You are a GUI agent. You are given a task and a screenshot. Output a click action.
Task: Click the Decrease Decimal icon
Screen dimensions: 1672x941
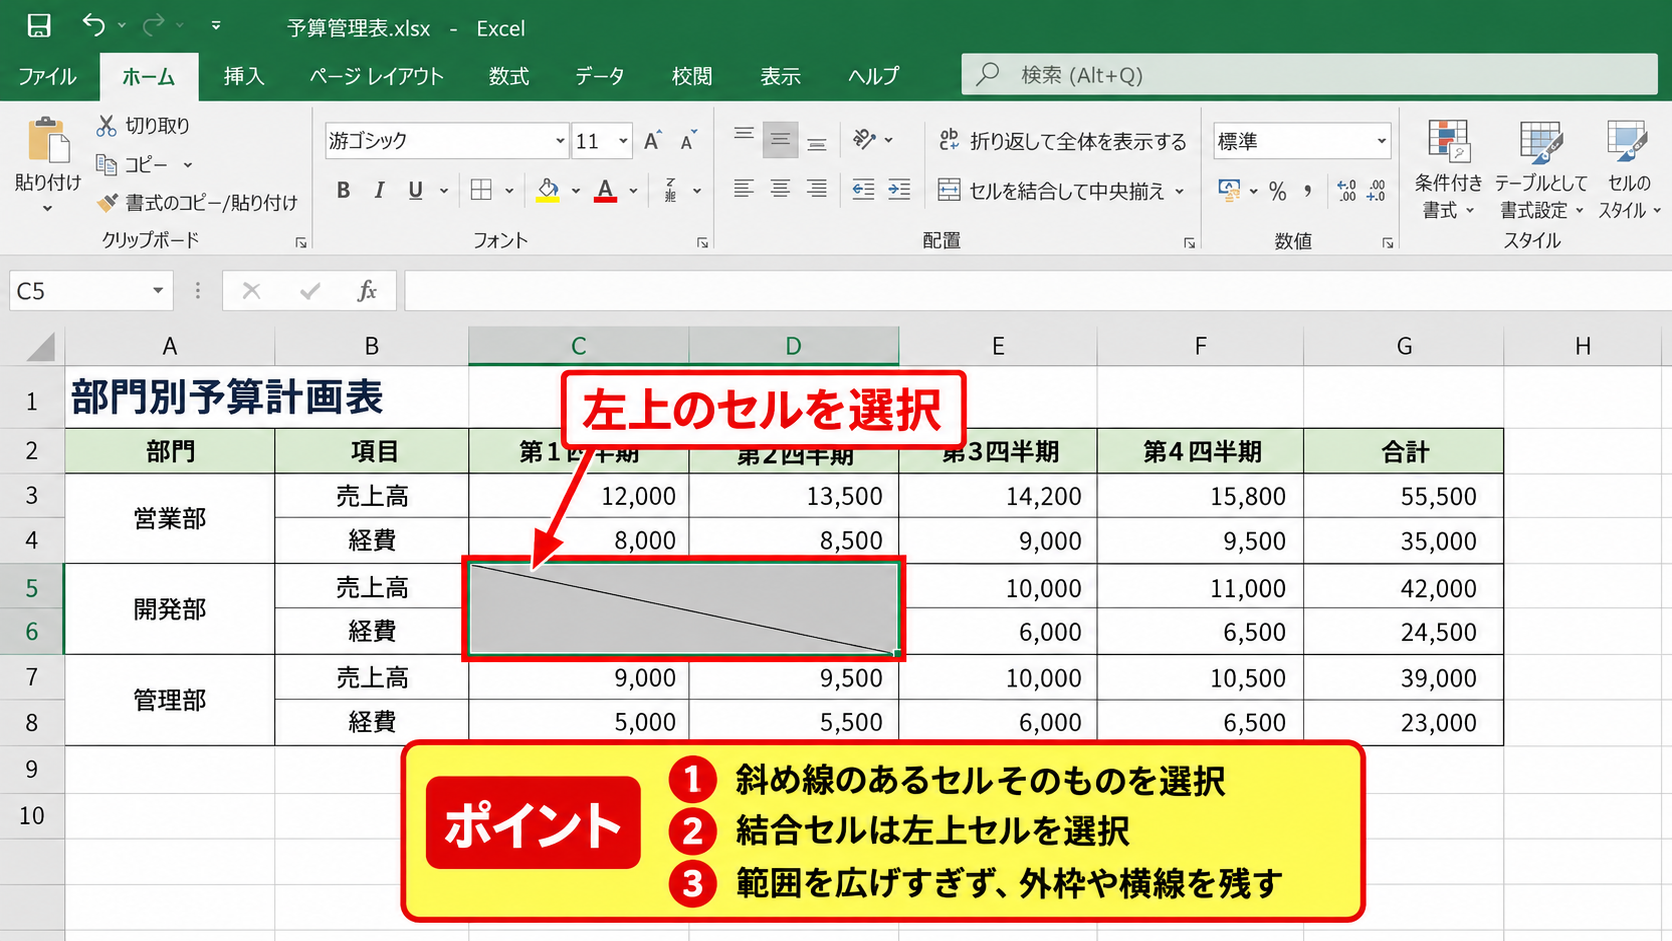(x=1377, y=191)
